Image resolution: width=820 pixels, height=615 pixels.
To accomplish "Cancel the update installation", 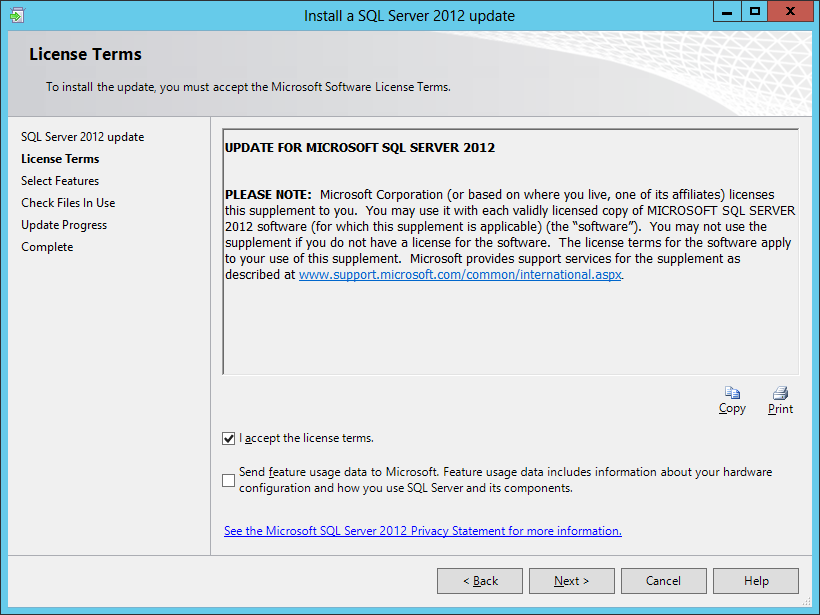I will coord(664,581).
